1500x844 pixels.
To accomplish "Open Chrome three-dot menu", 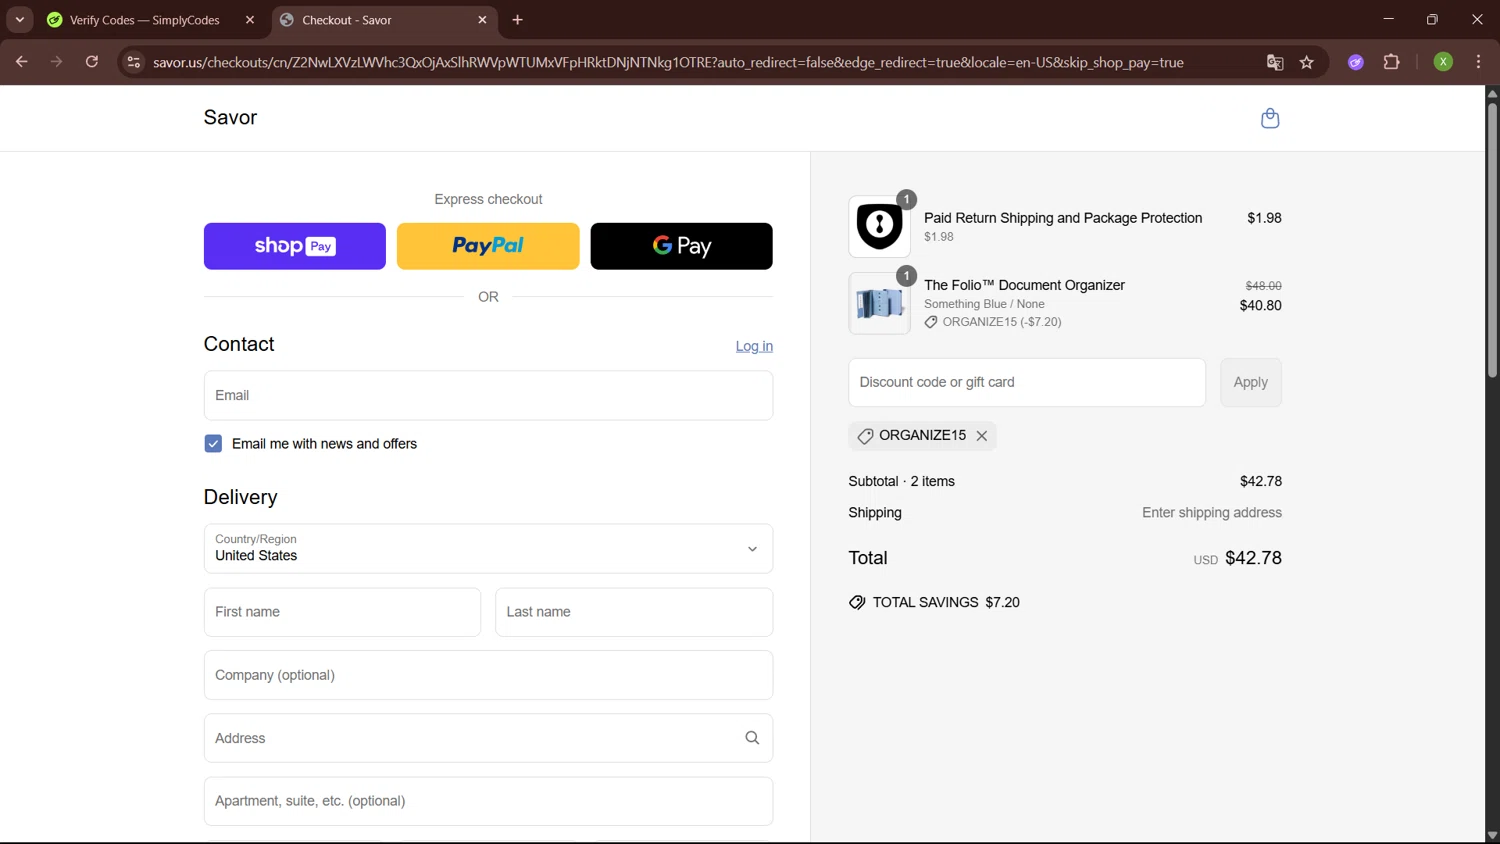I will [1478, 62].
